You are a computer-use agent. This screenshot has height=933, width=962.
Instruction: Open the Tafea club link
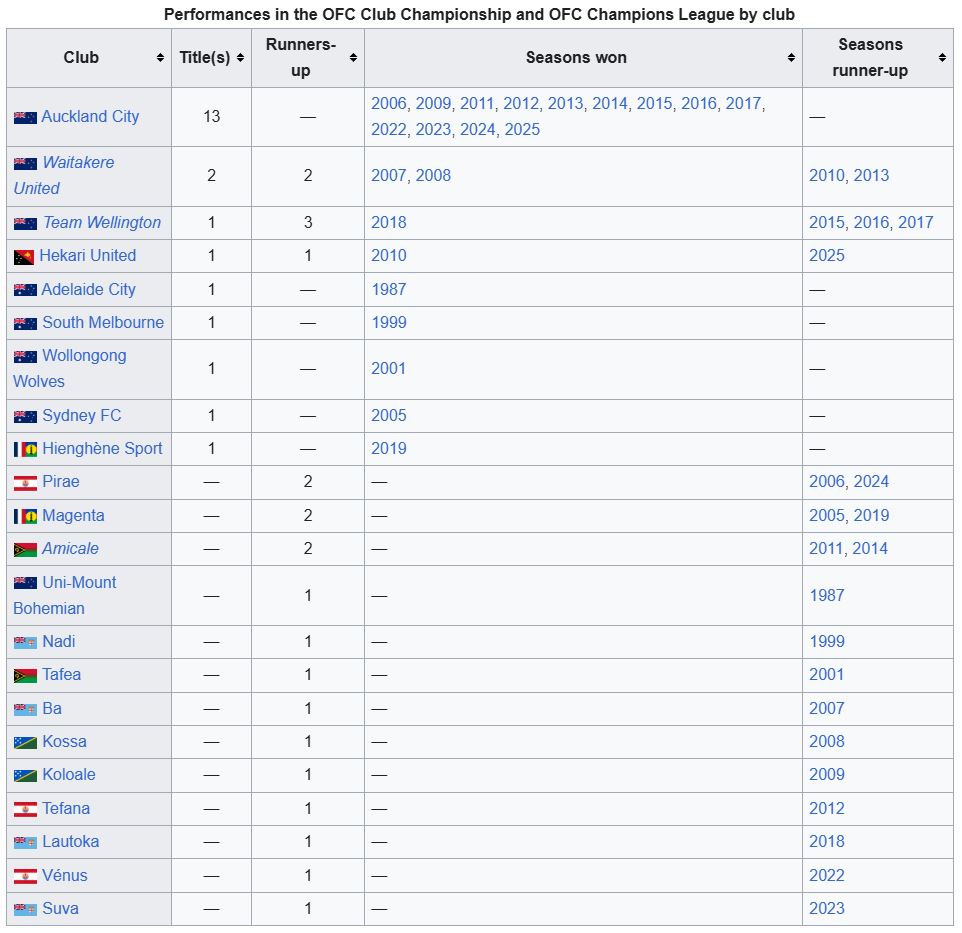pyautogui.click(x=61, y=675)
